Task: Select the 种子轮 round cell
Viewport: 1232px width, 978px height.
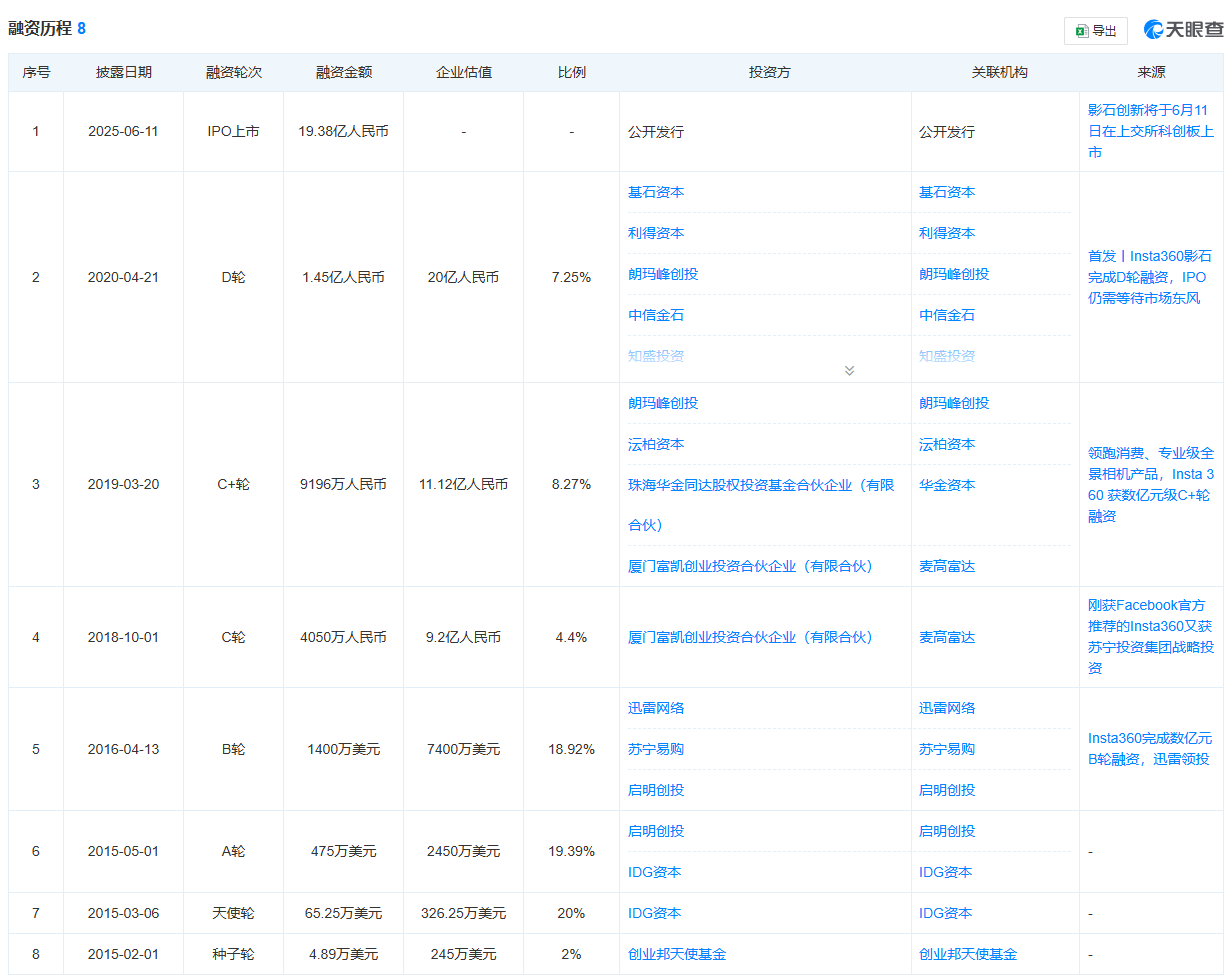Action: pos(234,954)
